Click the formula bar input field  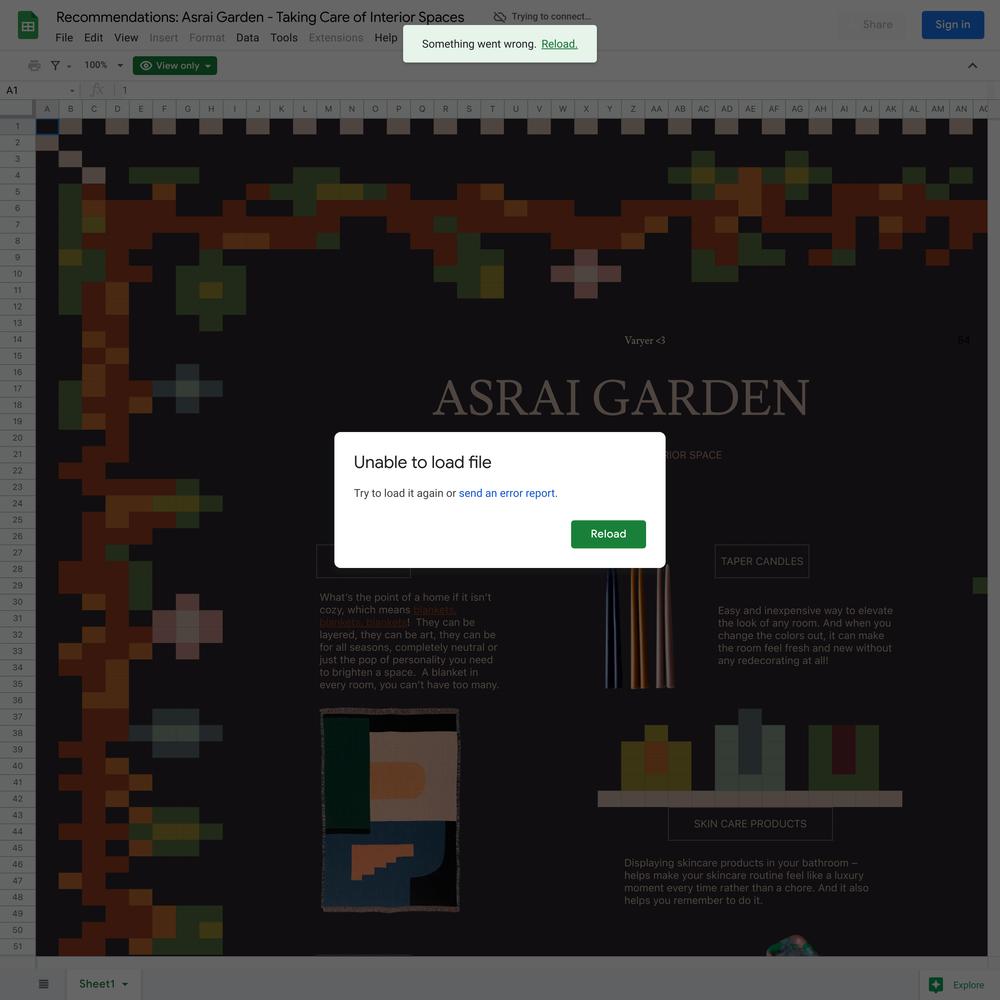click(500, 90)
